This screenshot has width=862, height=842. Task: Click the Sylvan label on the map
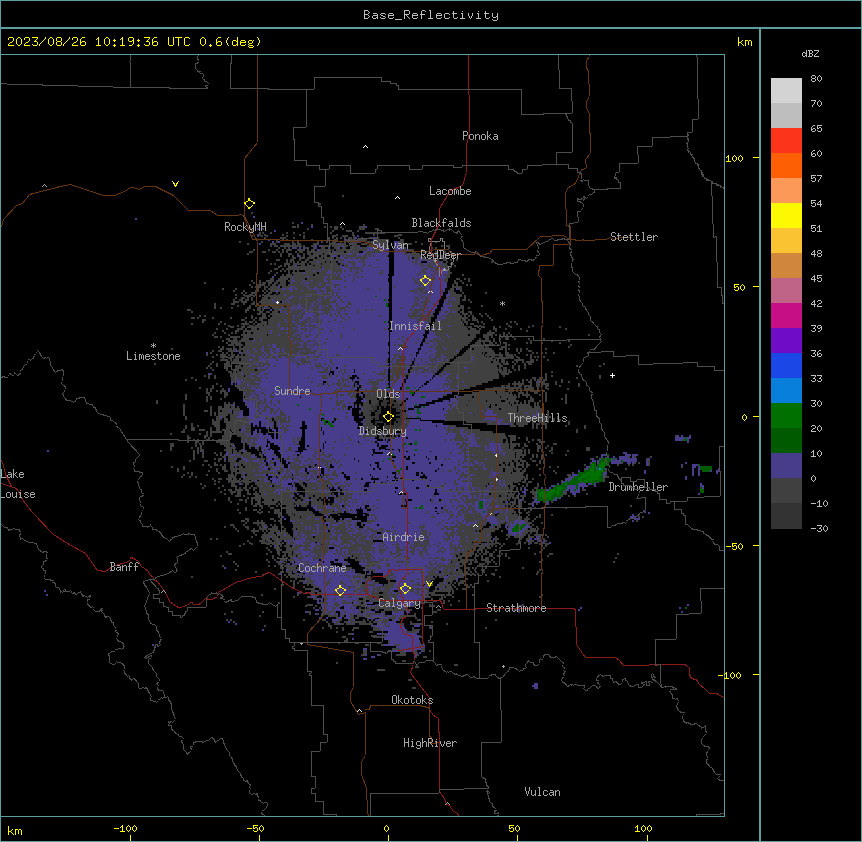point(390,245)
